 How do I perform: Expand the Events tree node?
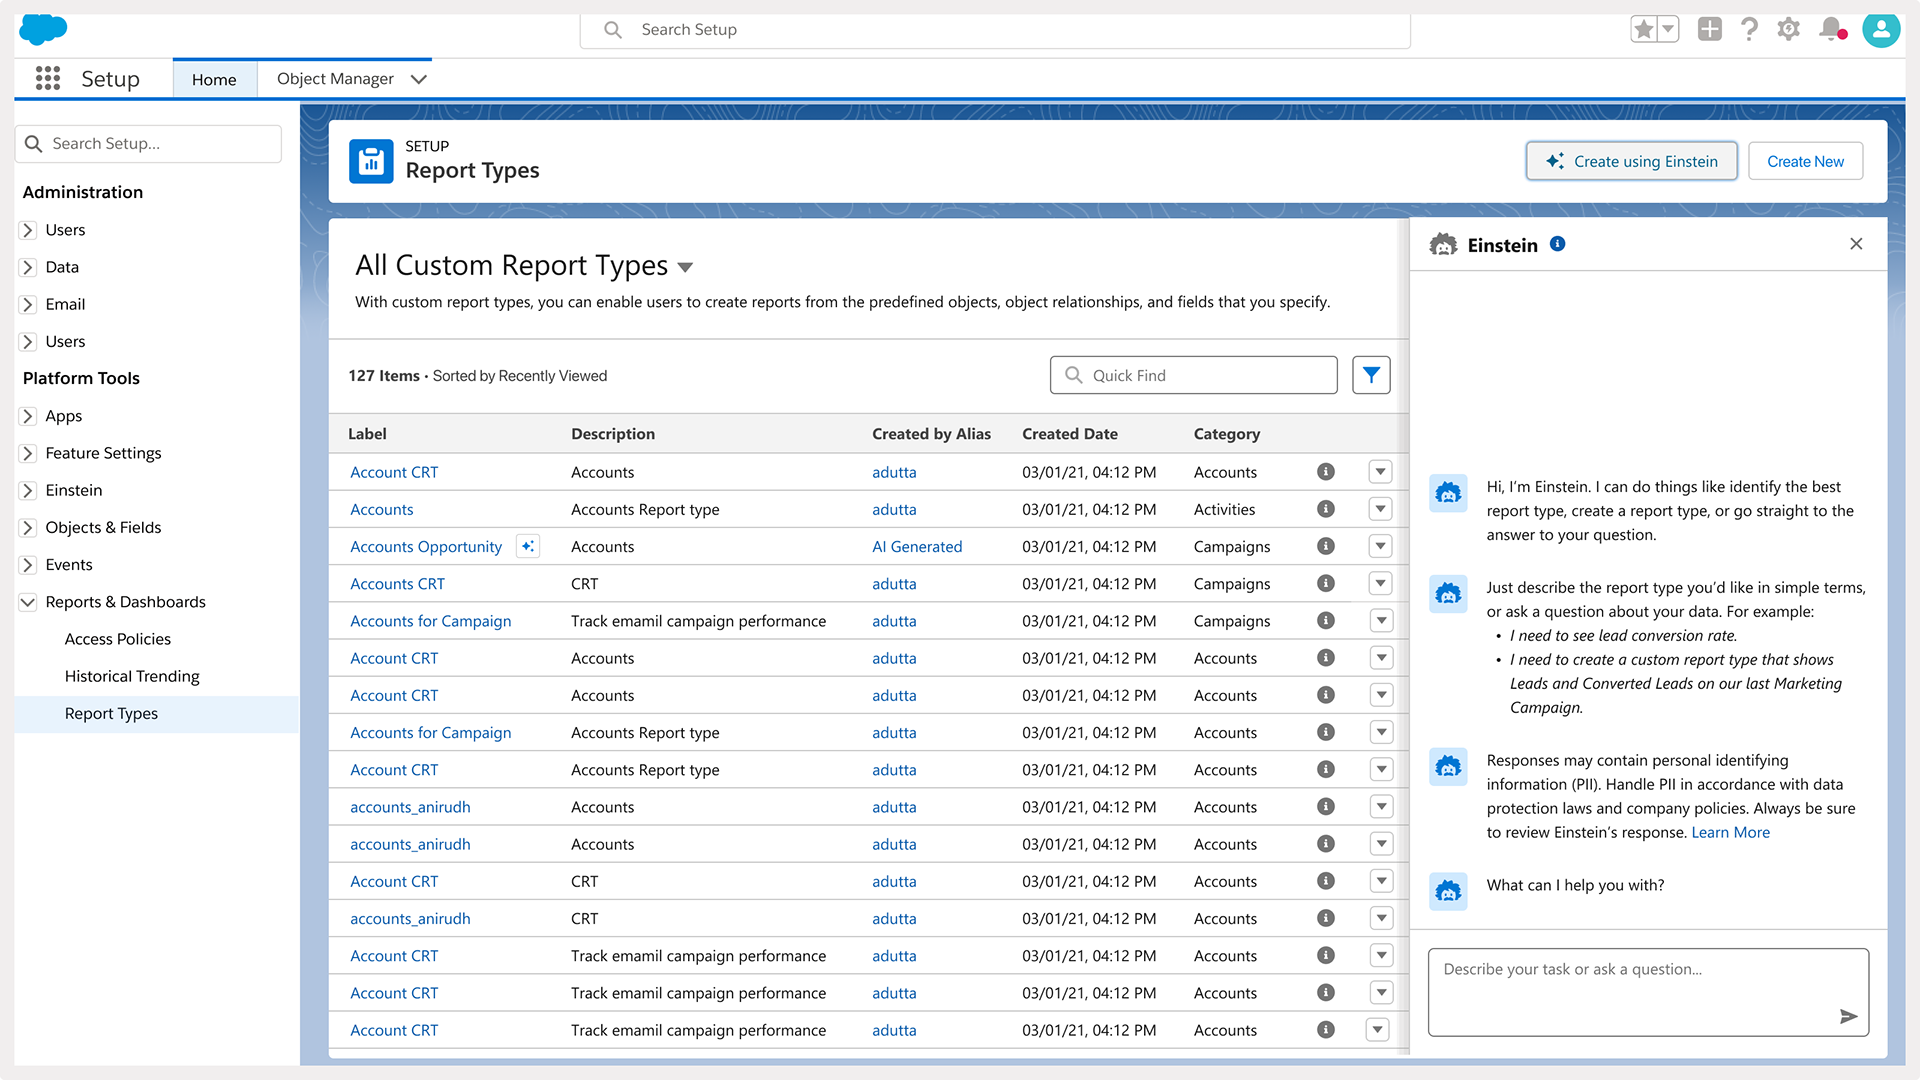(28, 564)
